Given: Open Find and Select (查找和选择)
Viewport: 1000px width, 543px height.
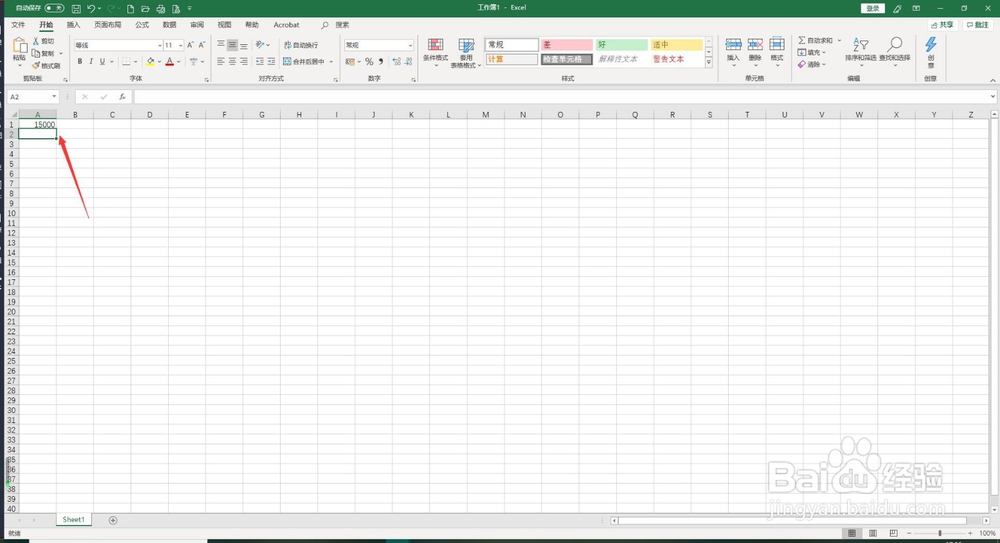Looking at the screenshot, I should pos(895,53).
